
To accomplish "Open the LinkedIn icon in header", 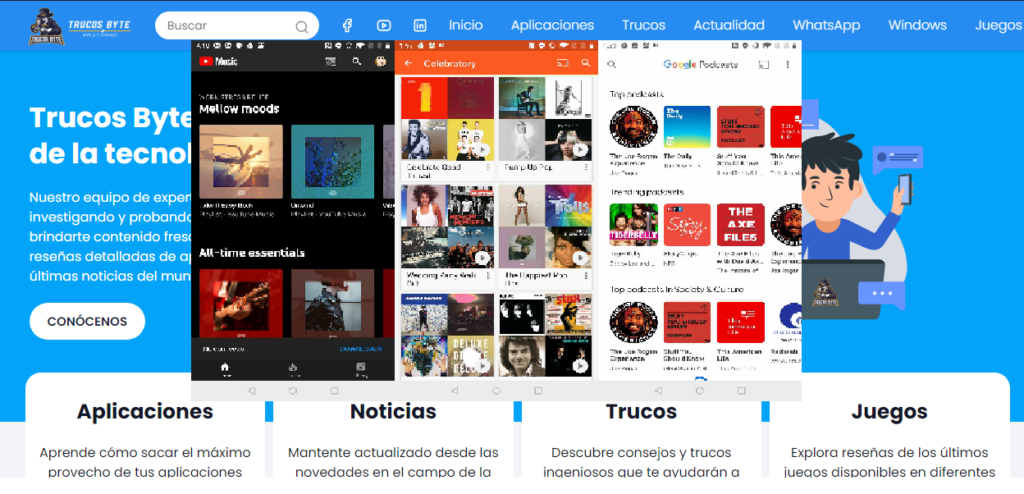I will tap(420, 25).
